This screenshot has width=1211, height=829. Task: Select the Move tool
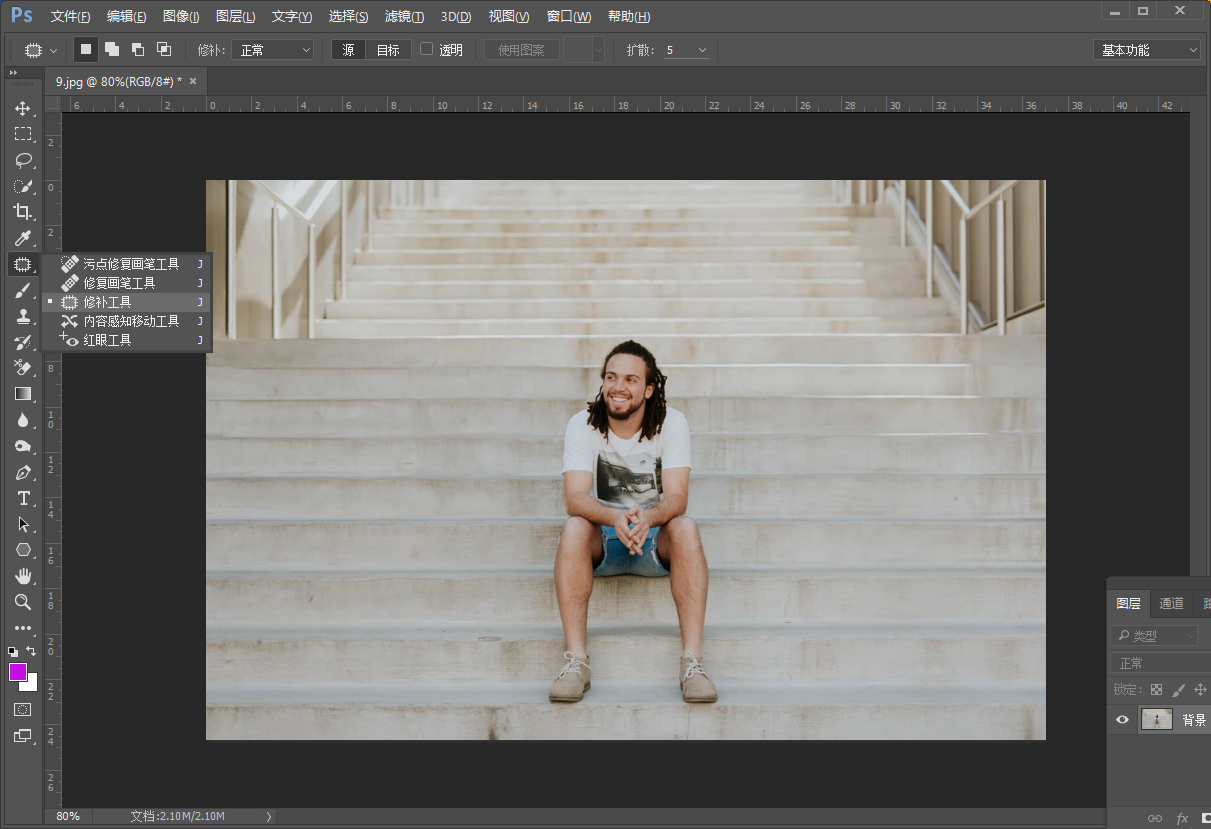22,108
